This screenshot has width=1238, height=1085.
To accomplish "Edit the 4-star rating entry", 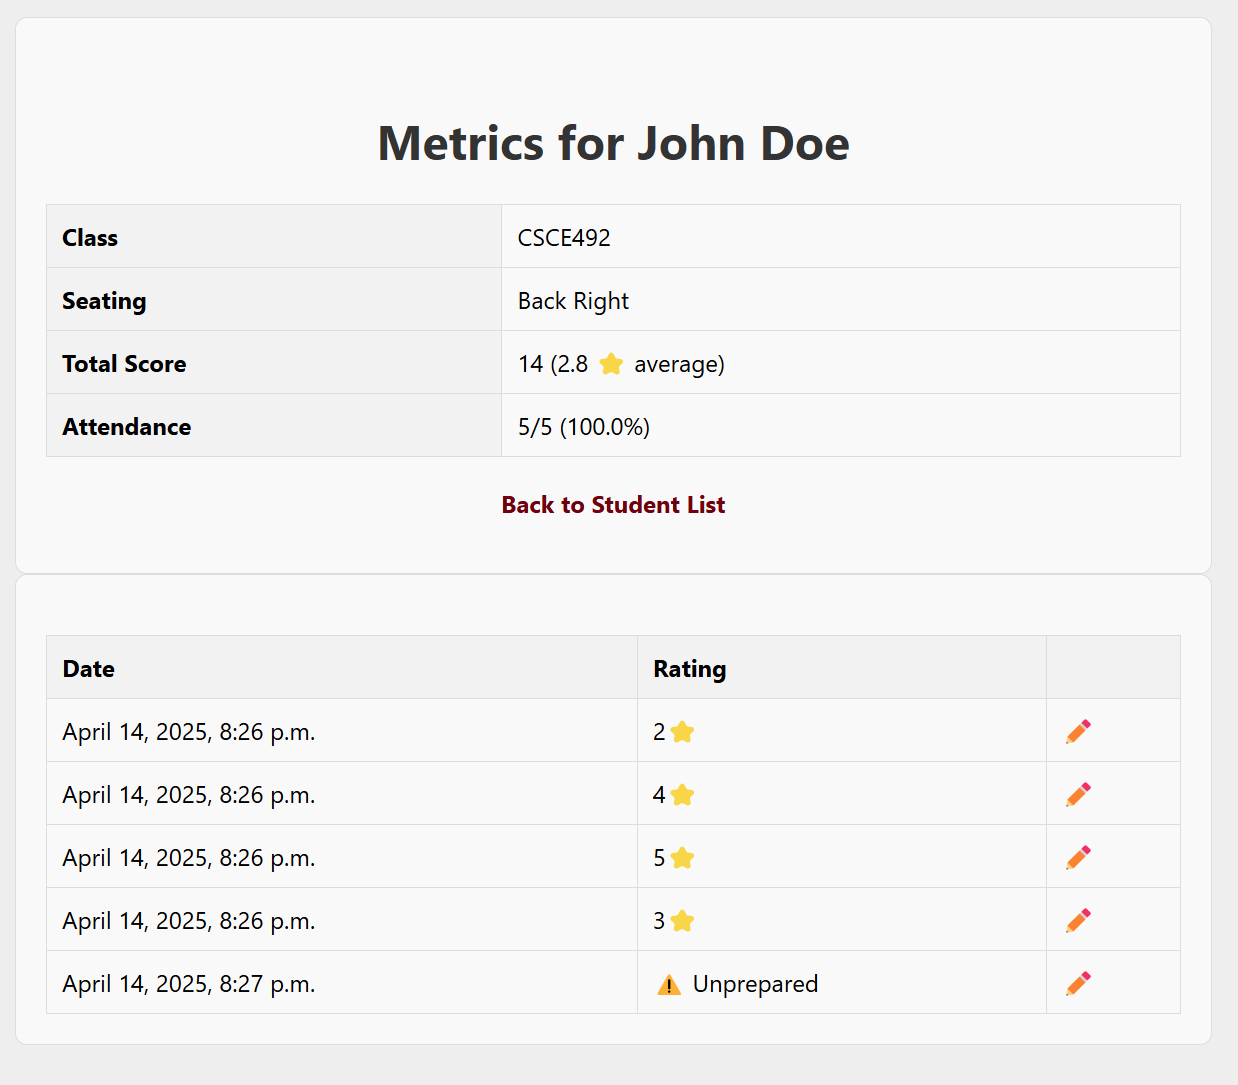I will tap(1078, 795).
